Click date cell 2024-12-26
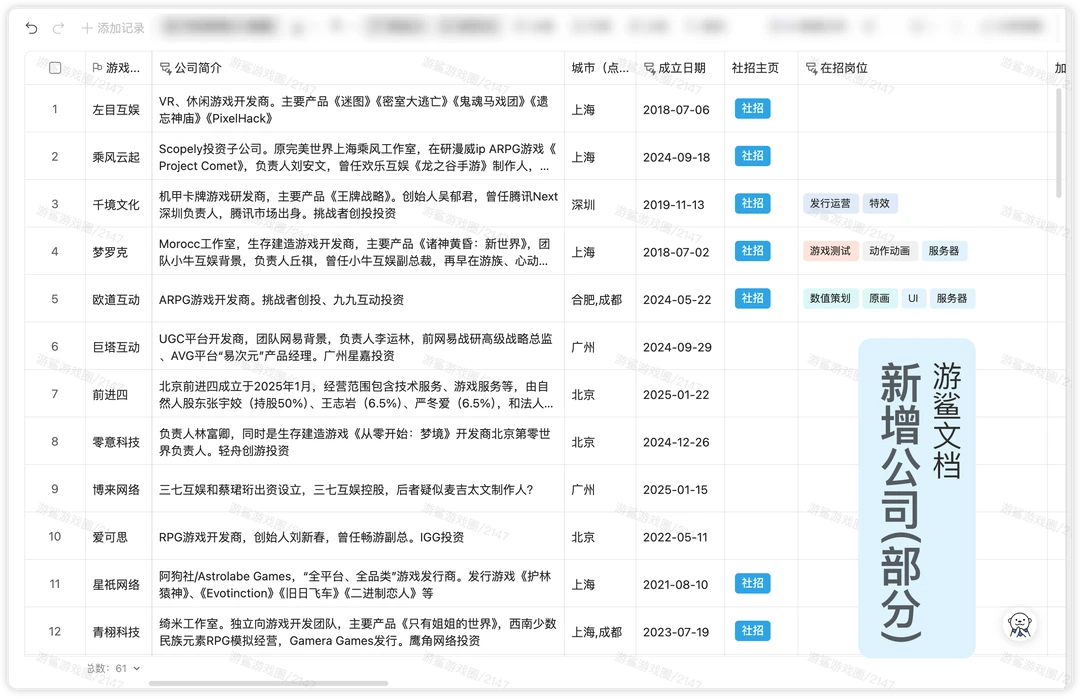Screen dimensions: 1080x697 tap(680, 442)
